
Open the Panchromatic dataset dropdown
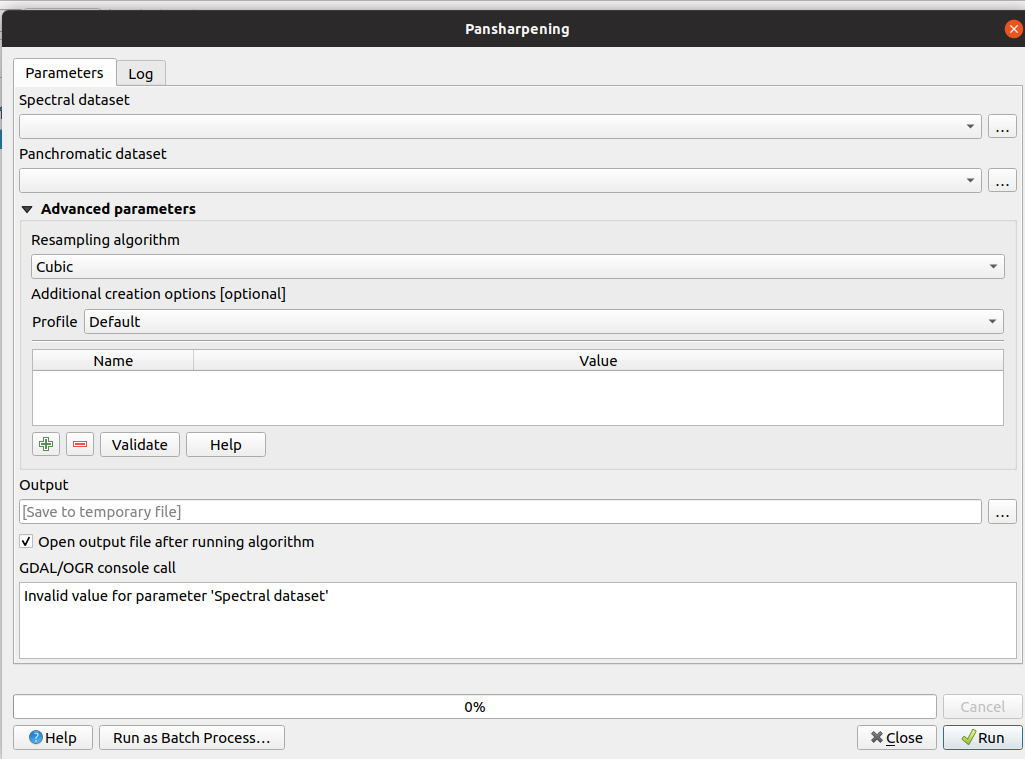[970, 181]
